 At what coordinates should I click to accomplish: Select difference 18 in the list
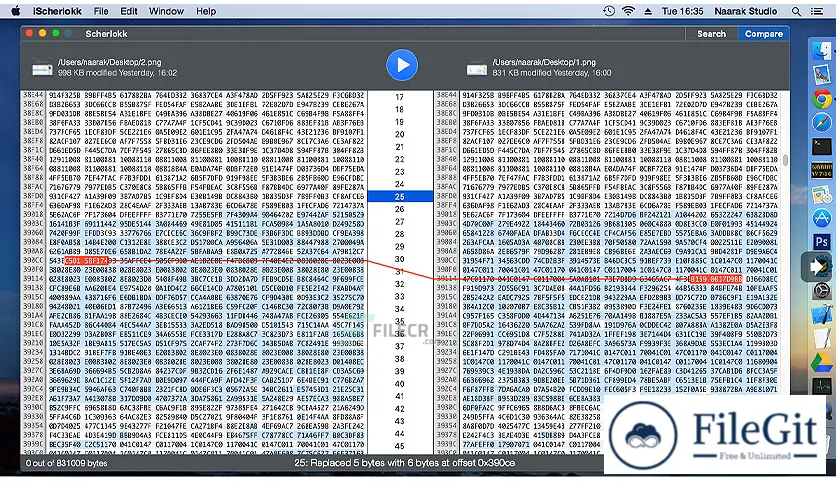tap(399, 109)
